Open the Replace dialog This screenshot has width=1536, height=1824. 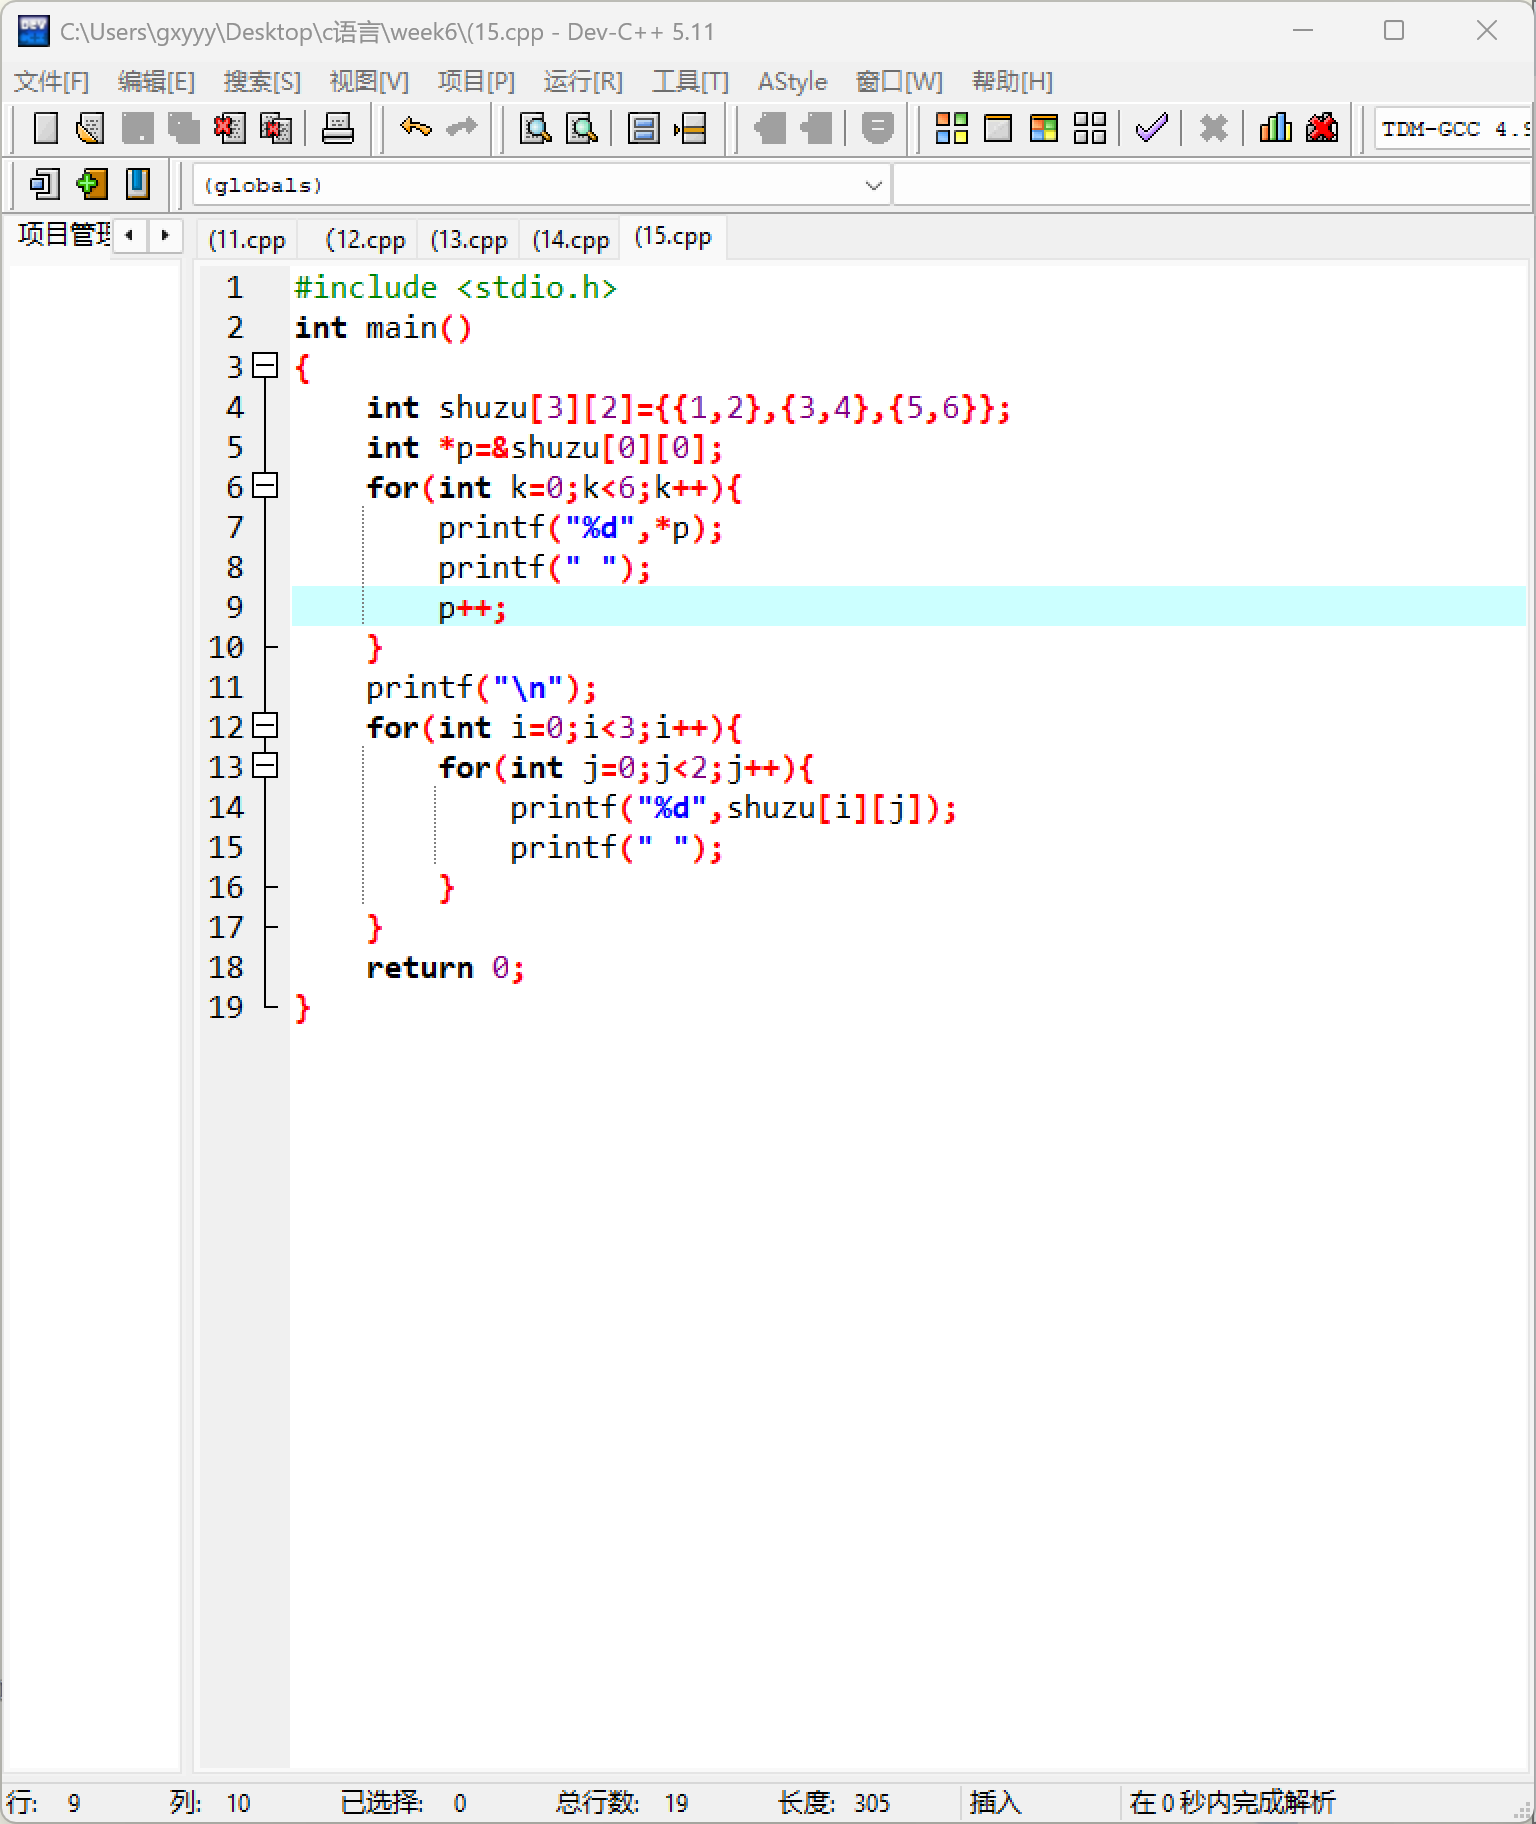click(x=582, y=128)
